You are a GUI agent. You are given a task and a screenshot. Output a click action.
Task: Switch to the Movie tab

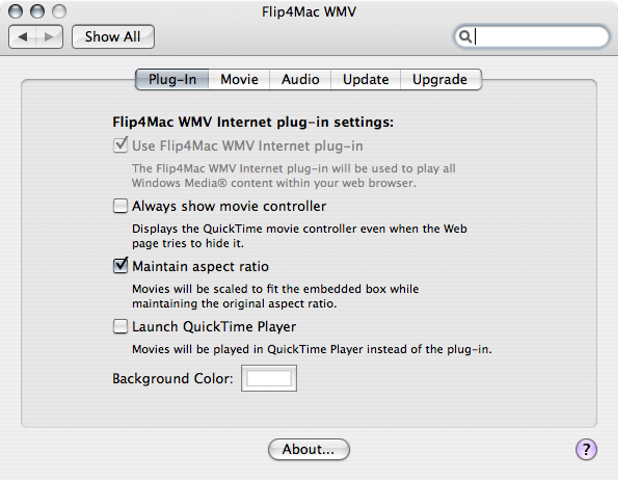point(240,79)
